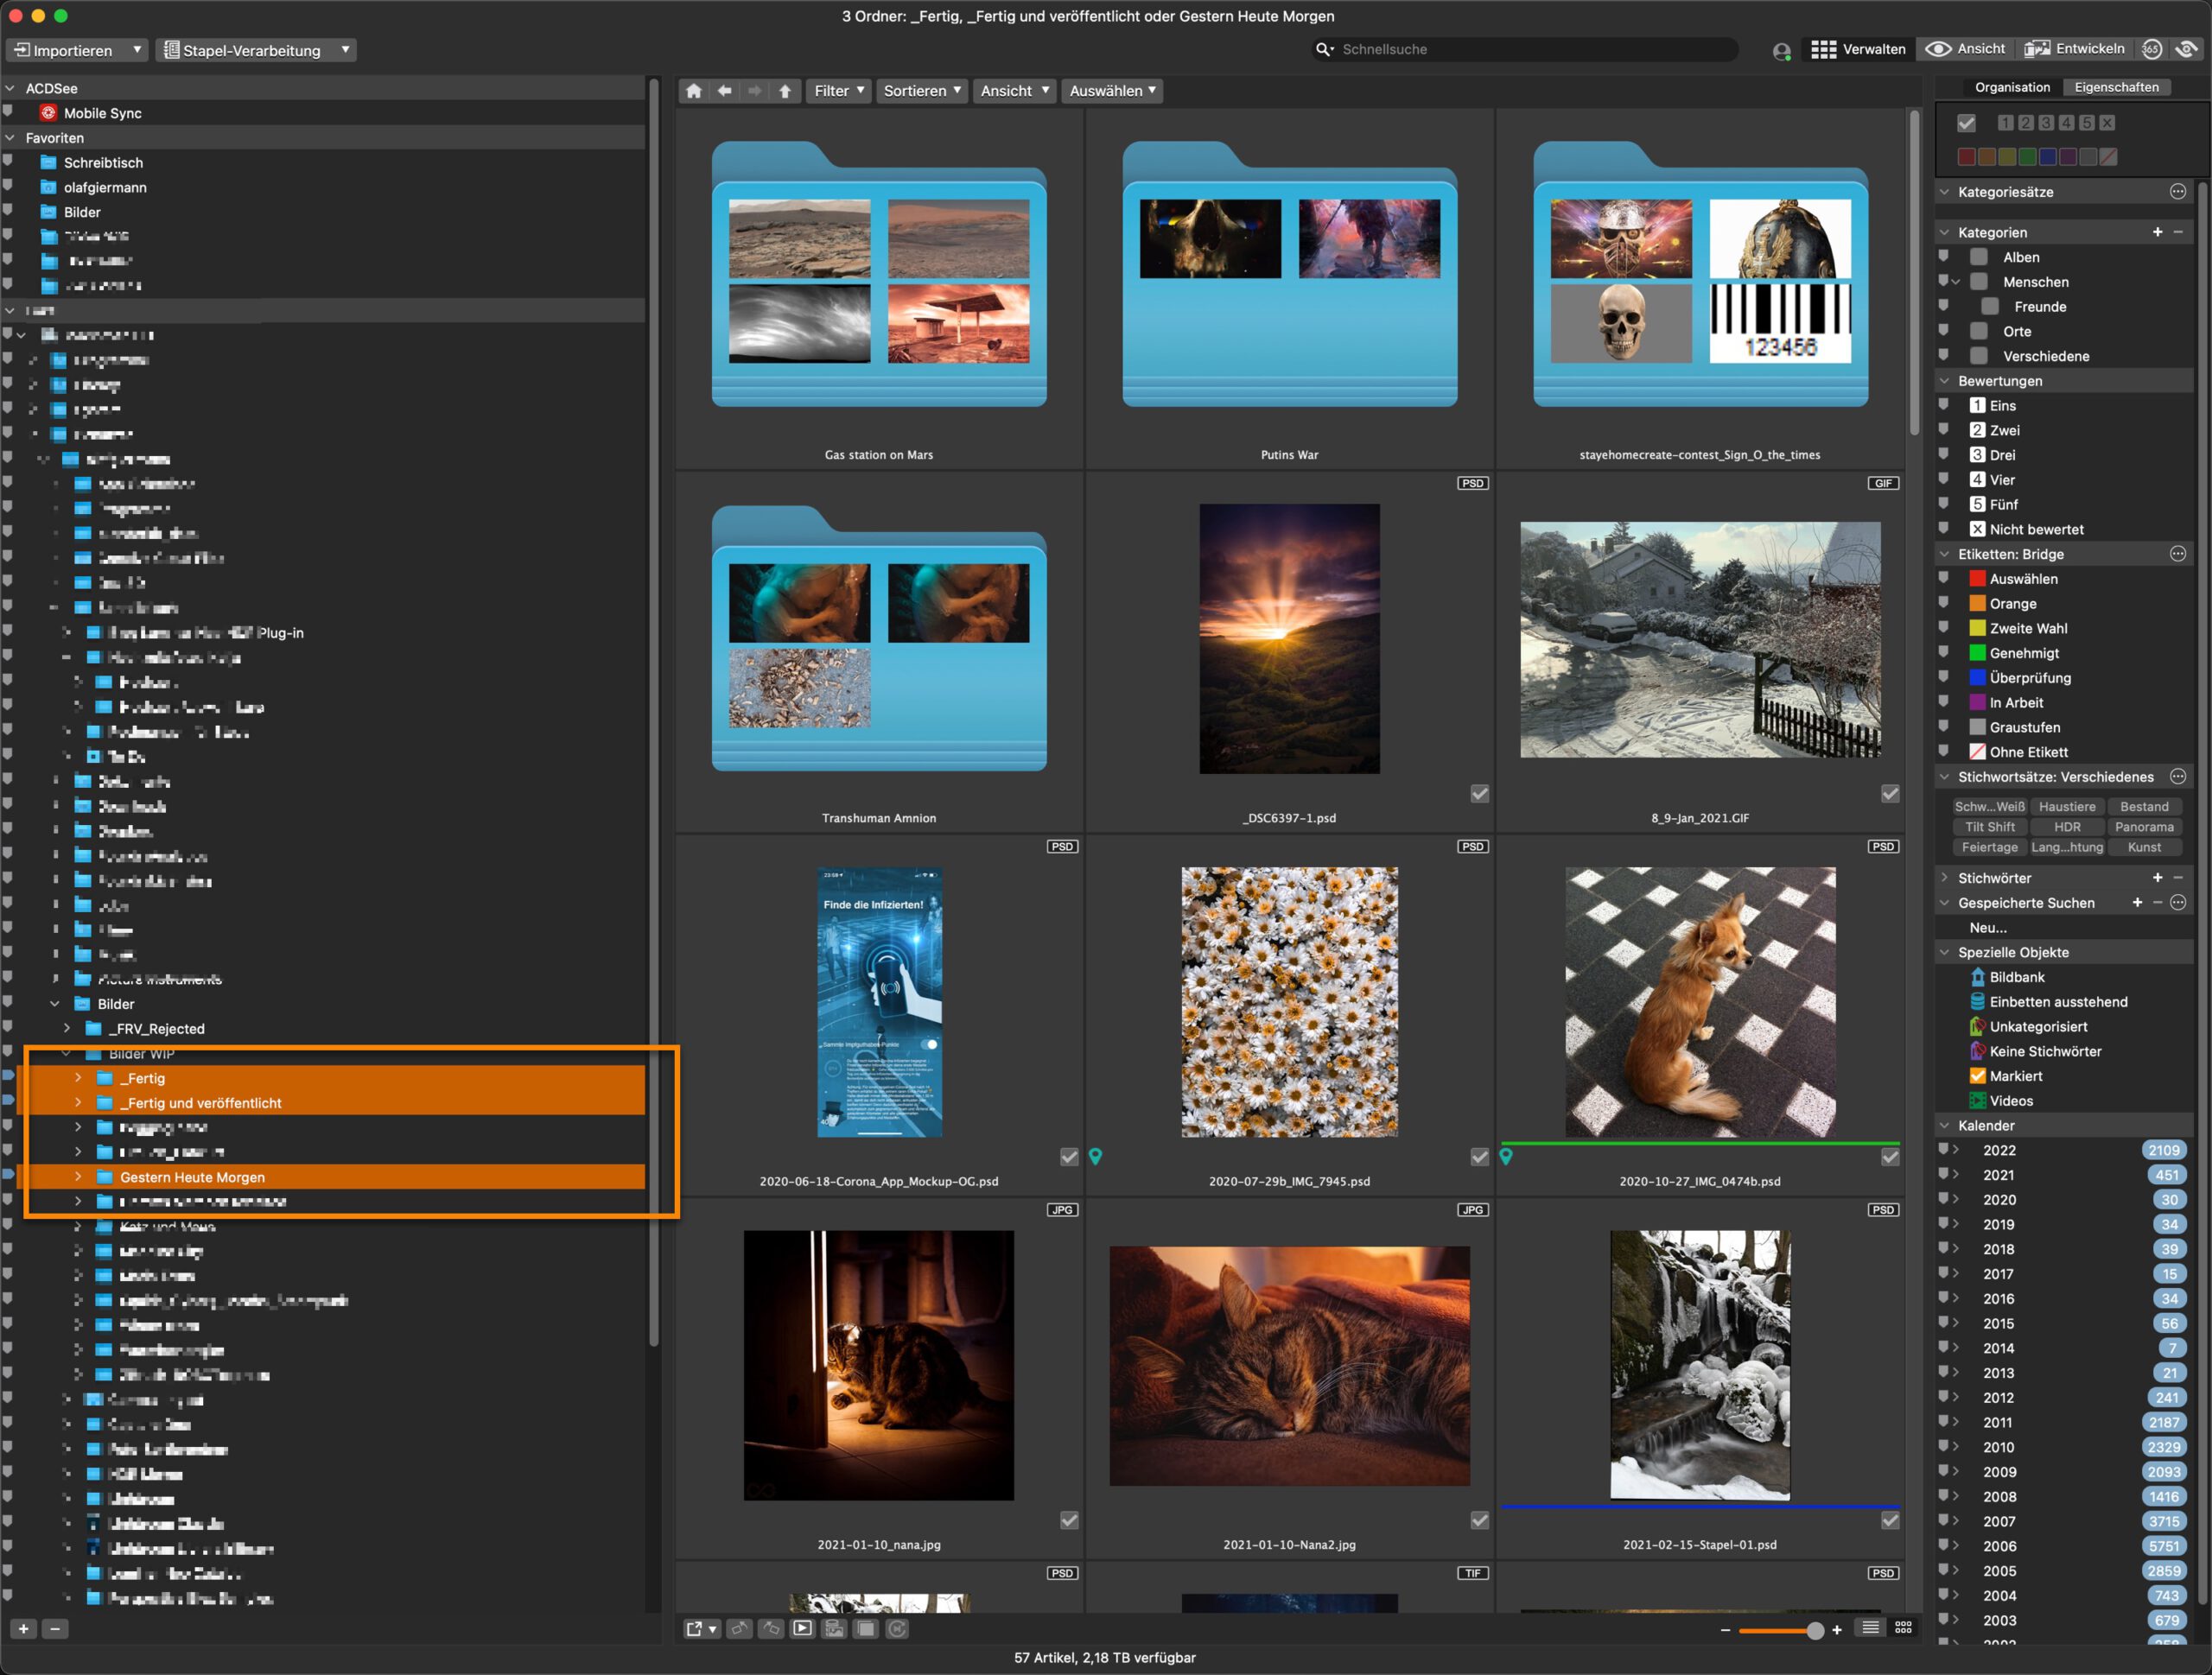2212x1675 pixels.
Task: Click the red color label swatch
Action: click(1966, 157)
